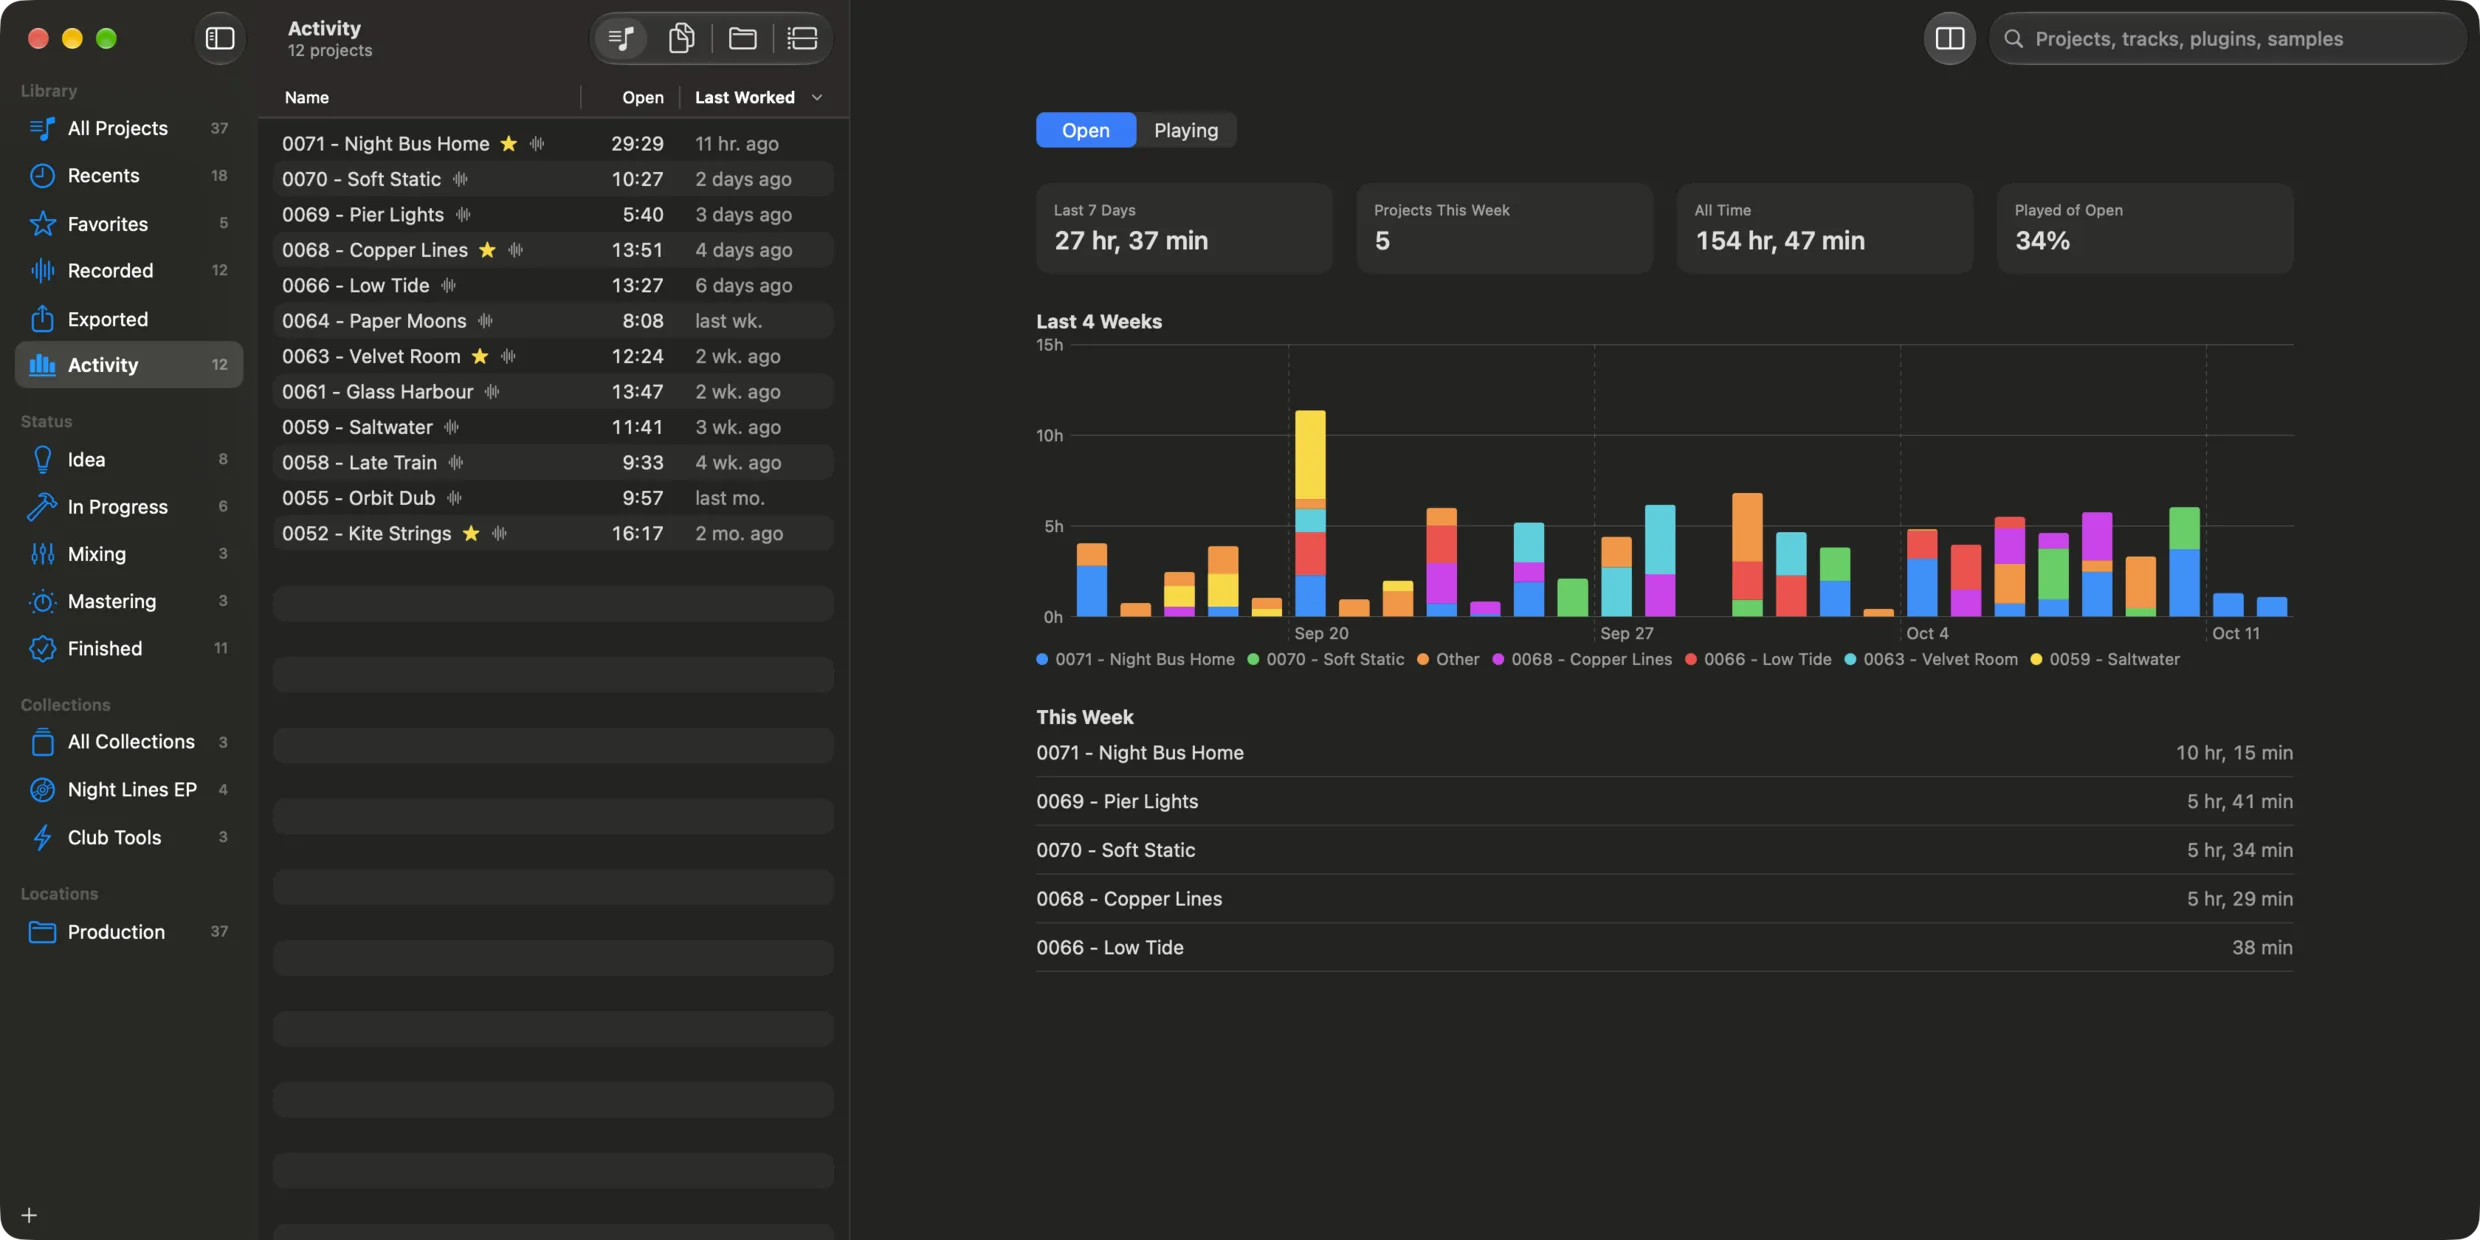Screen dimensions: 2480x1240
Task: Toggle sort direction chevron on Last Worked
Action: point(817,98)
